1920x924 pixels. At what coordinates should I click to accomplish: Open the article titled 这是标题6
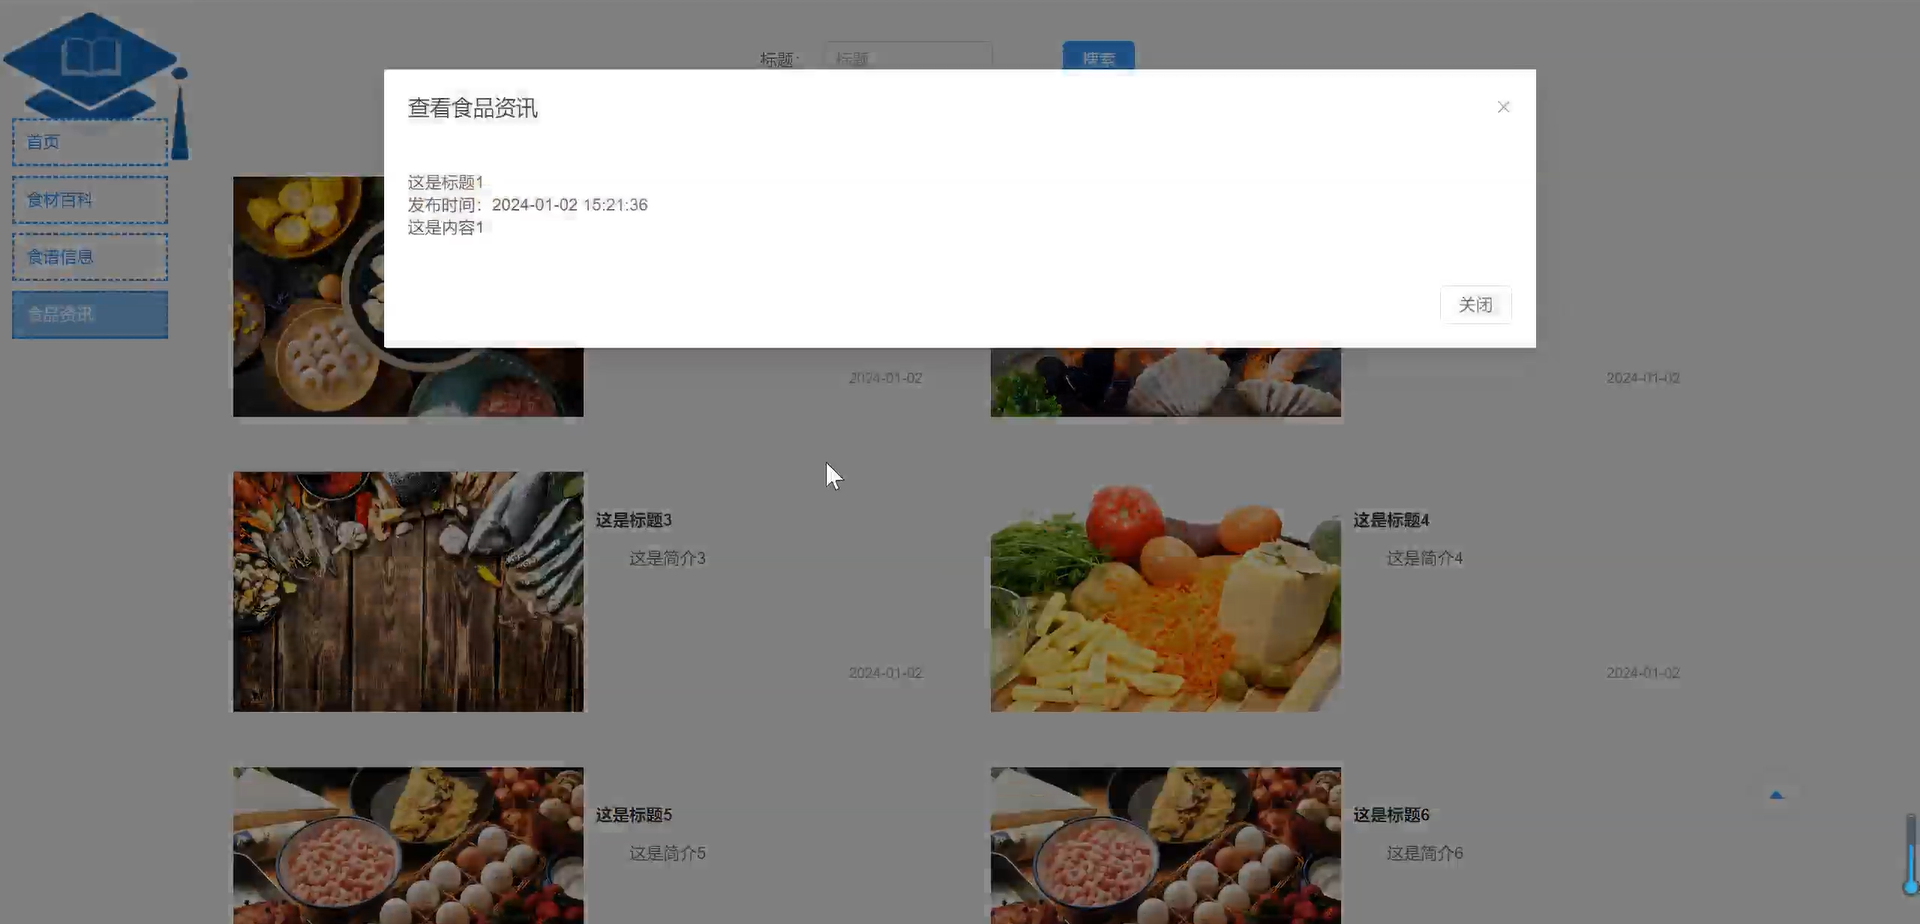click(1391, 815)
